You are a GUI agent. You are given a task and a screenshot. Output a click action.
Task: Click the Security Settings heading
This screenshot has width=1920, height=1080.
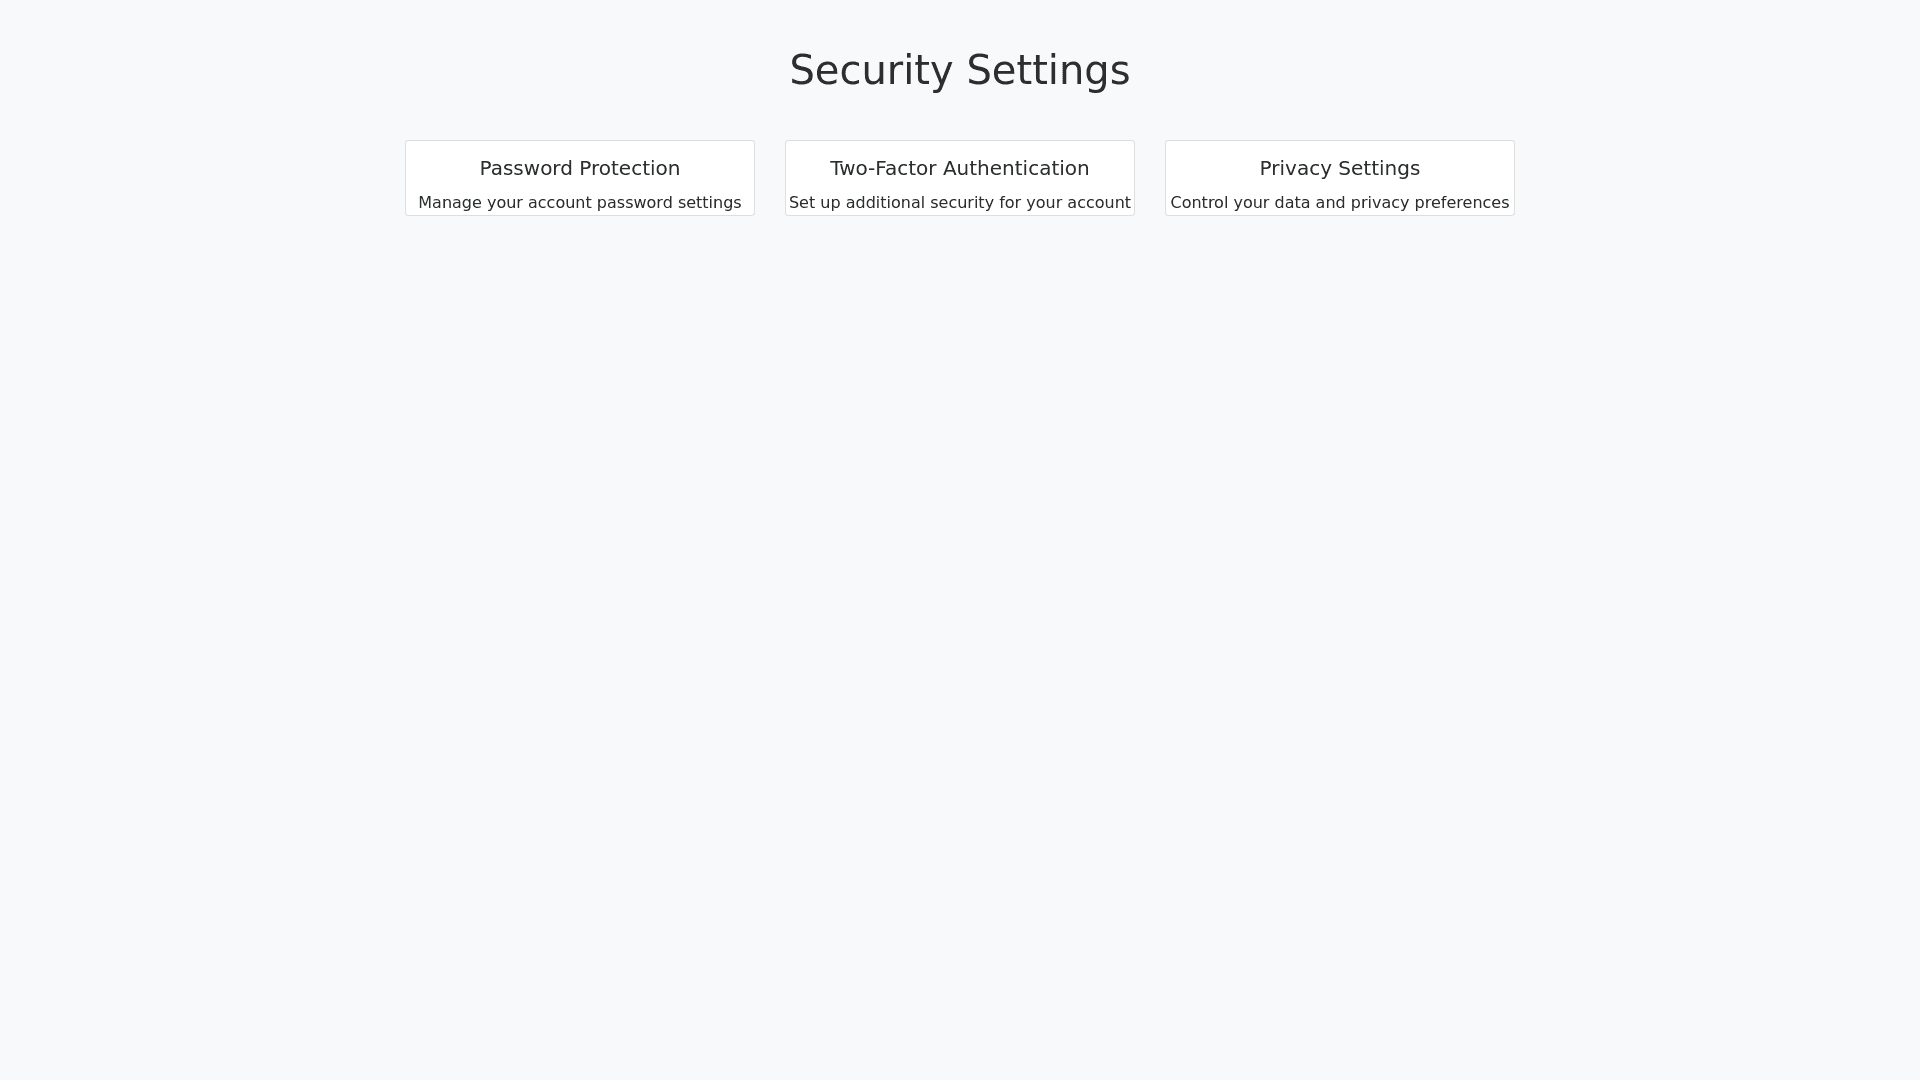pyautogui.click(x=959, y=70)
